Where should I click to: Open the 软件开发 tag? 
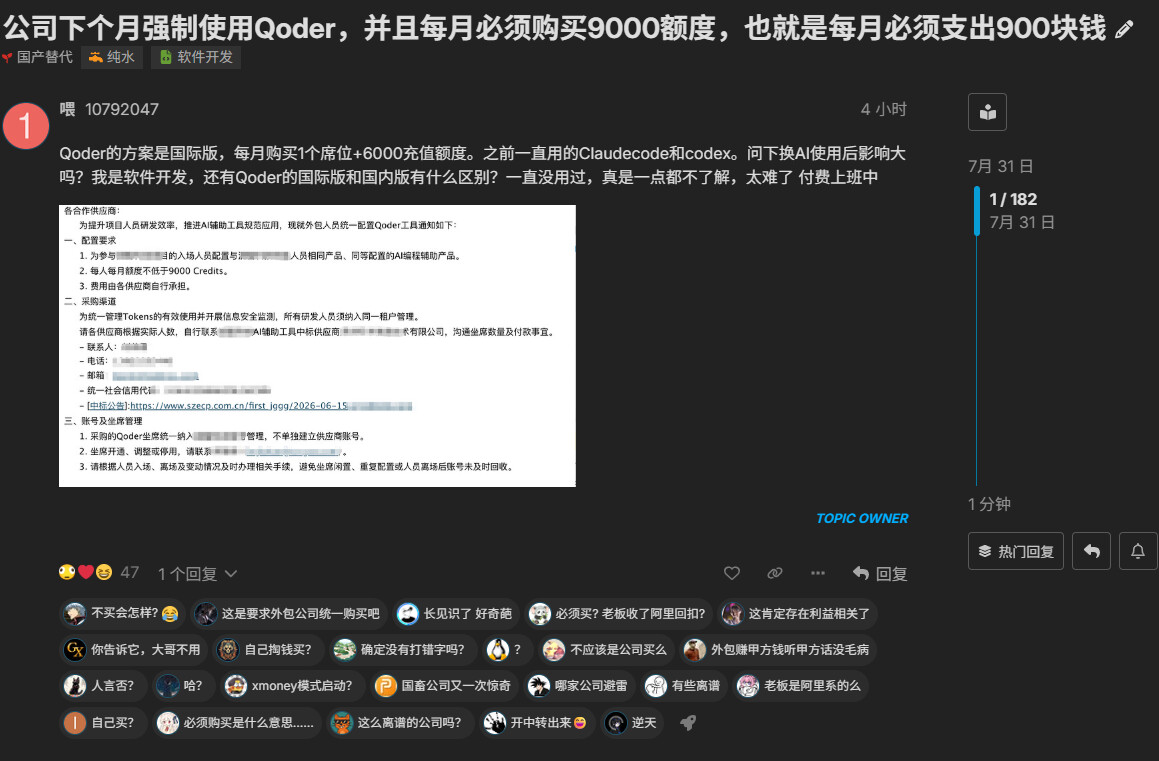(196, 57)
